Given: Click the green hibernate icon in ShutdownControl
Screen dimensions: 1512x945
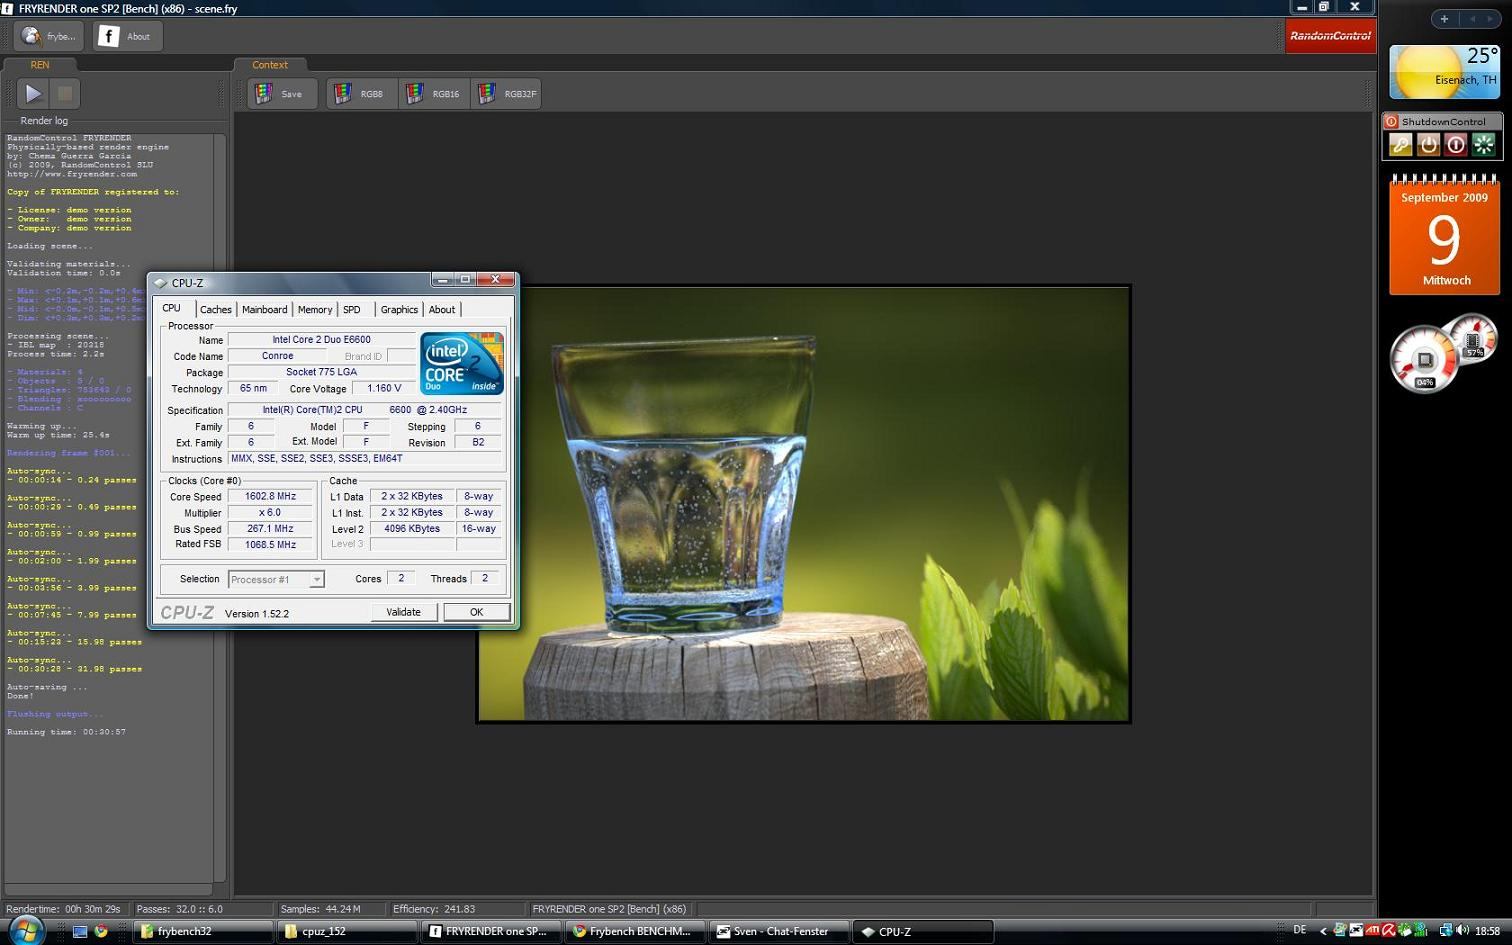Looking at the screenshot, I should (1484, 145).
